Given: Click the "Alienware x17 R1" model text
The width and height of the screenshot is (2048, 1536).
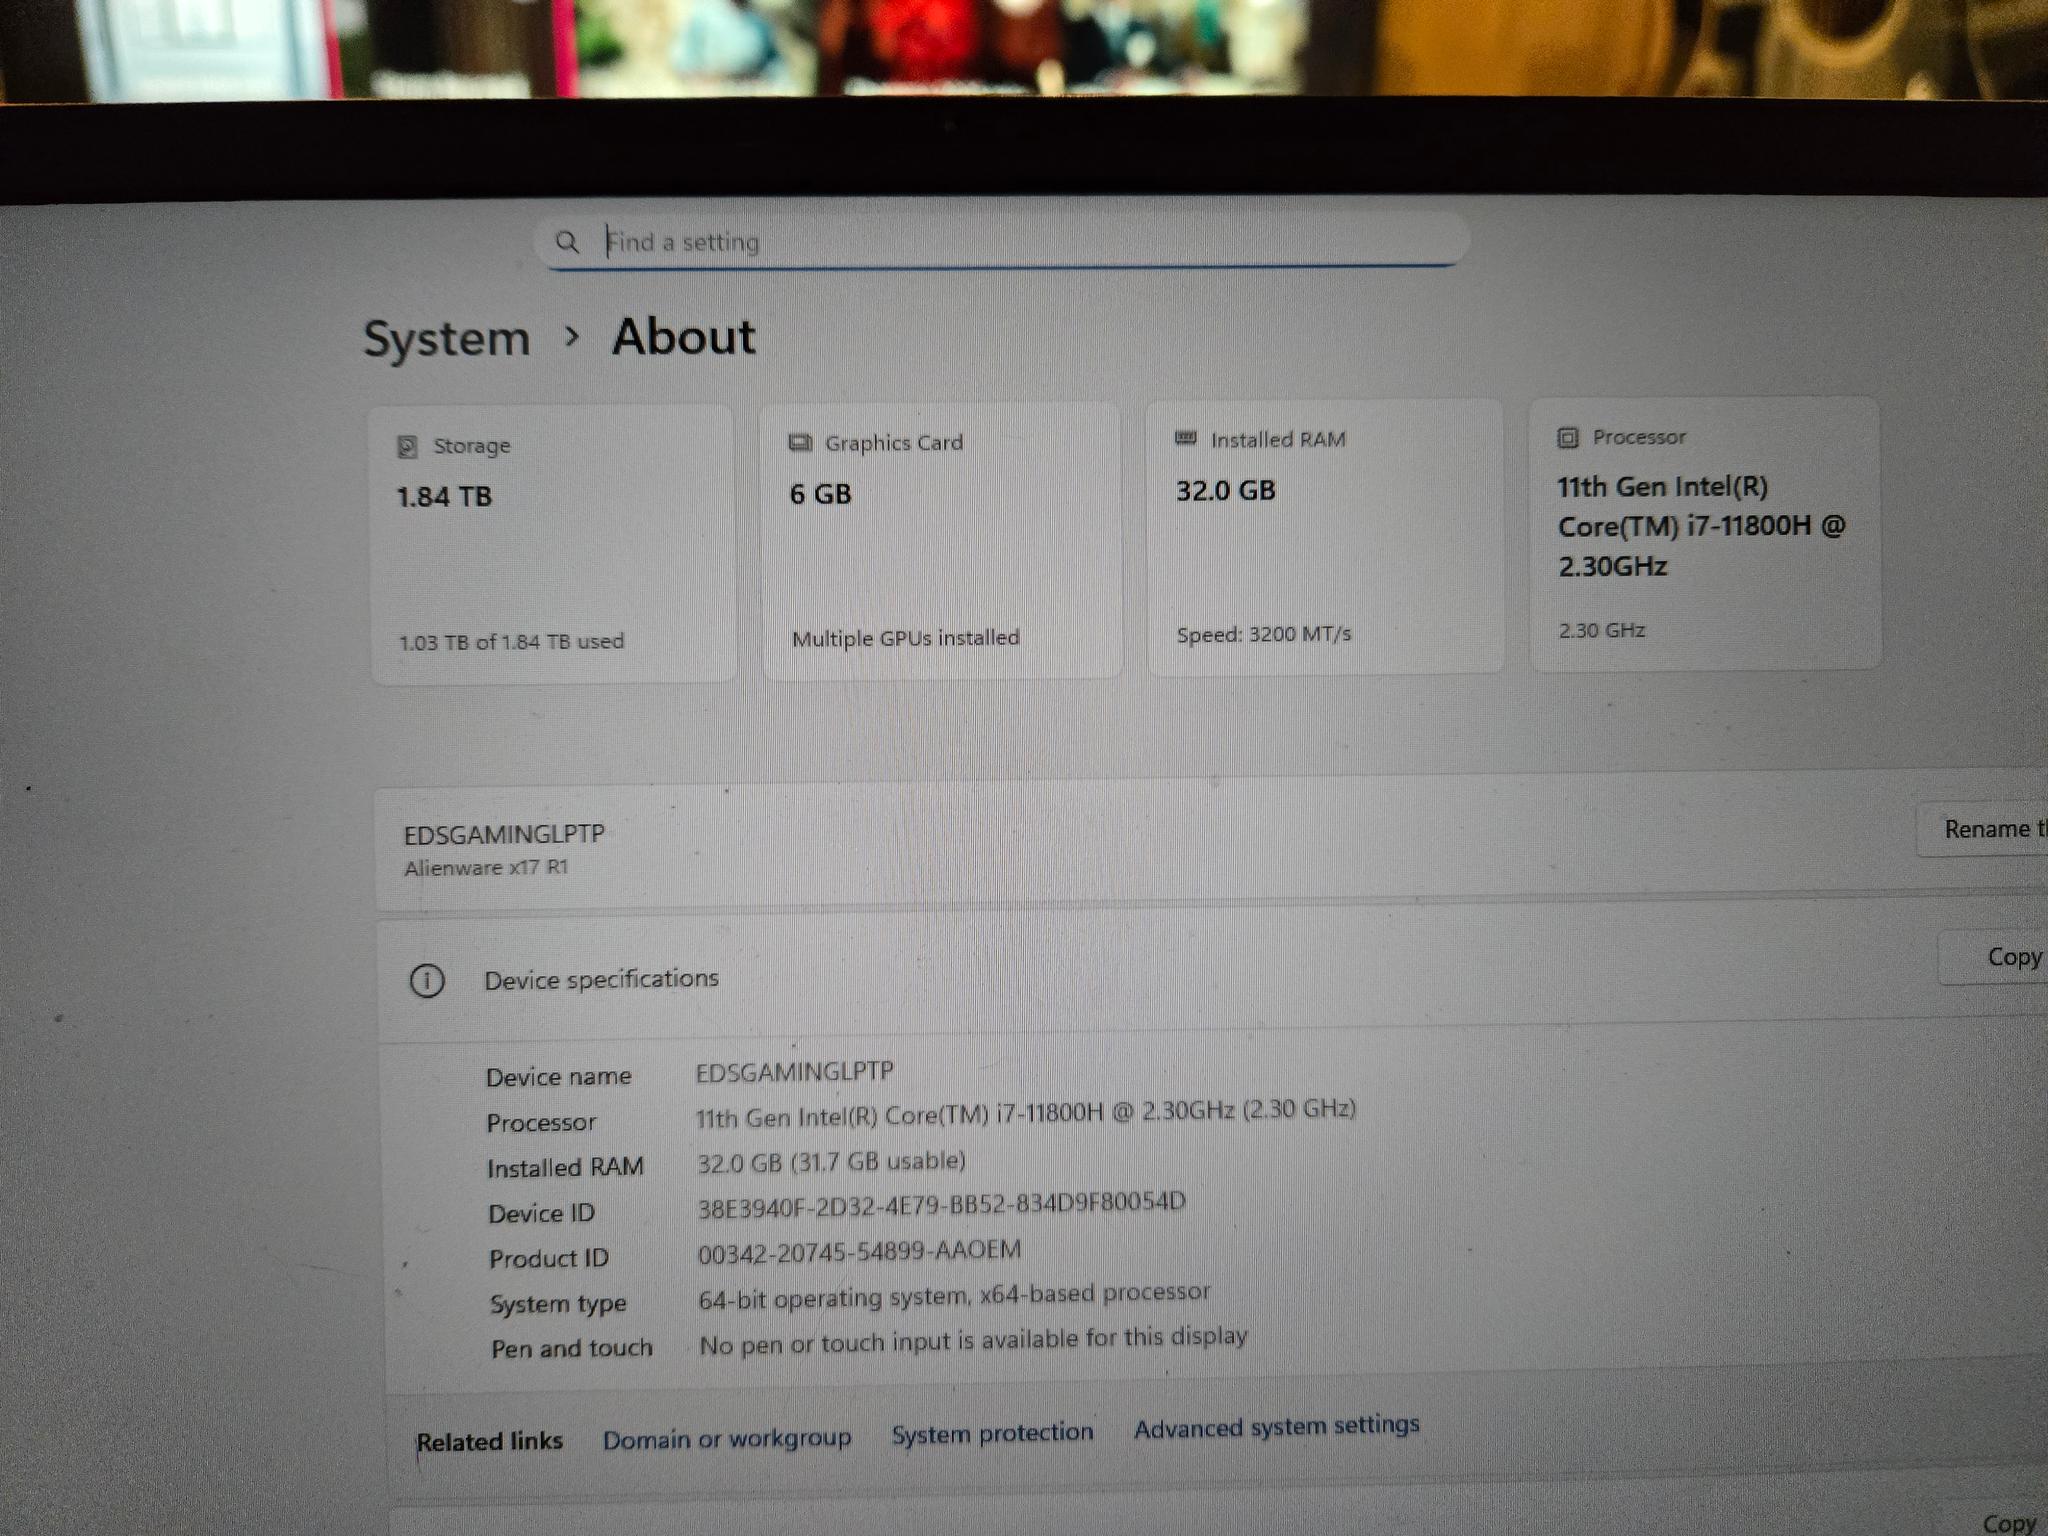Looking at the screenshot, I should (x=486, y=867).
